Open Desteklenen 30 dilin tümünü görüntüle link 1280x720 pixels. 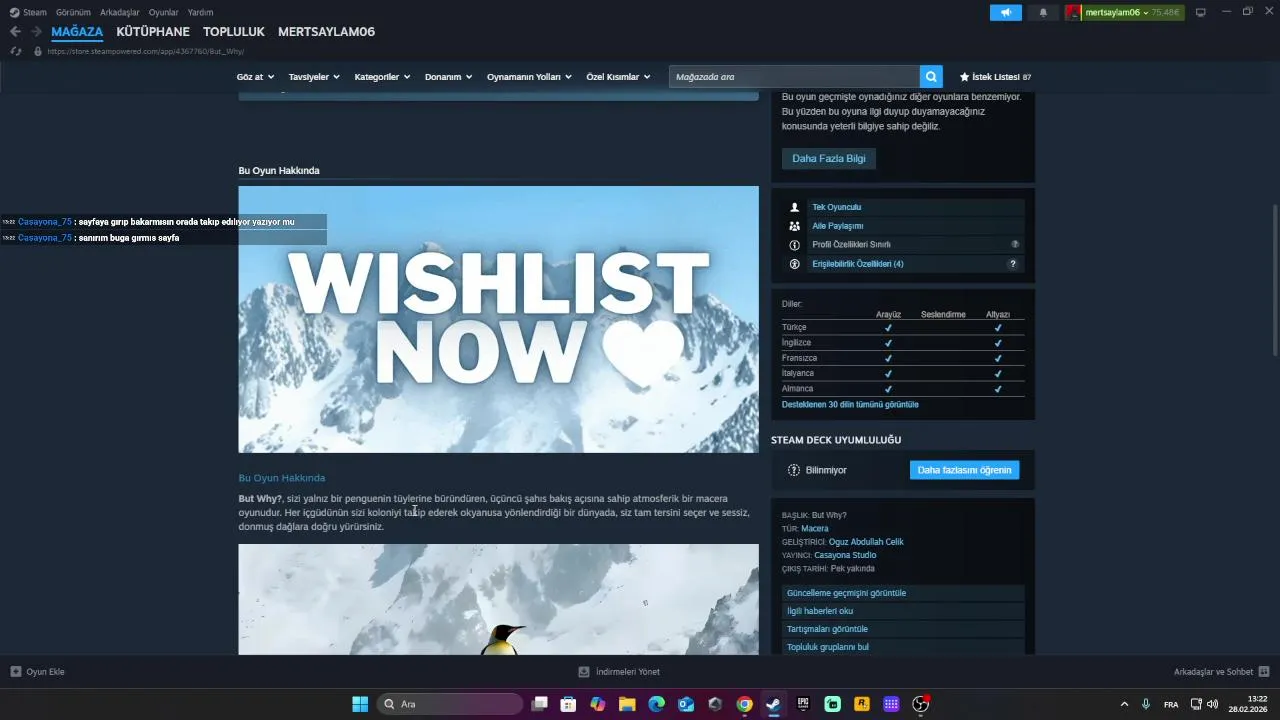850,405
